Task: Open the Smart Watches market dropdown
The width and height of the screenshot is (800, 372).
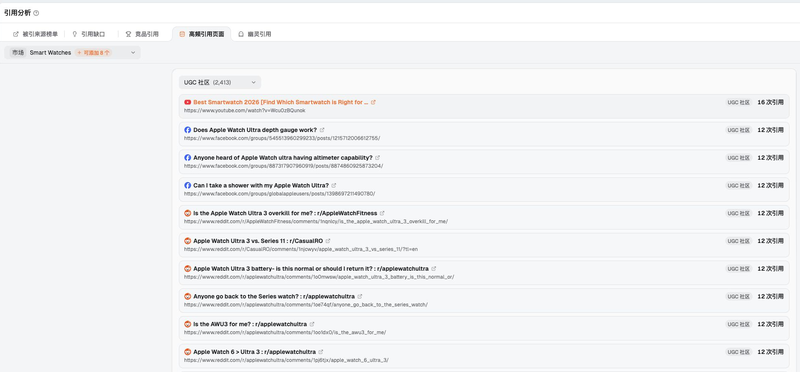Action: coord(72,53)
